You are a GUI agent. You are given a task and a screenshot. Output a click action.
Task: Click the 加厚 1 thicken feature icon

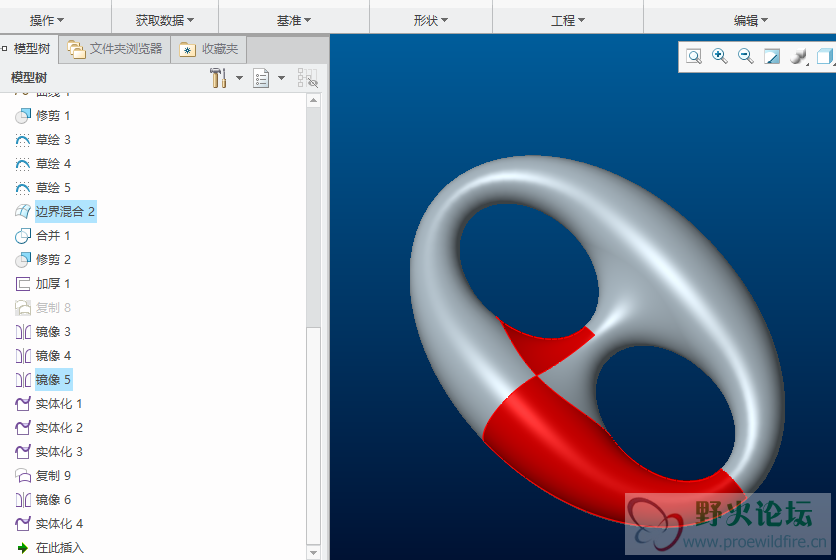click(x=22, y=284)
